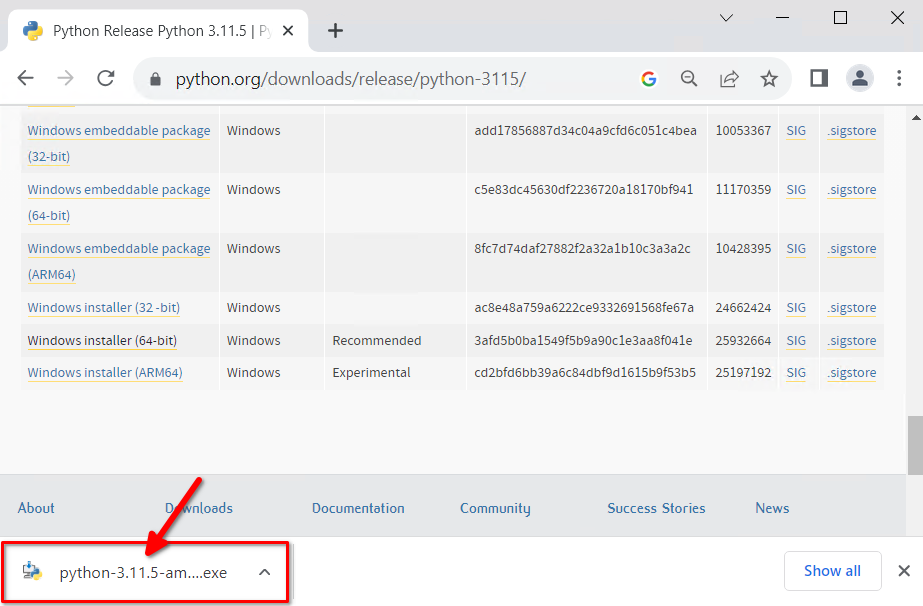
Task: Click the Recommended description cell
Action: [x=377, y=340]
